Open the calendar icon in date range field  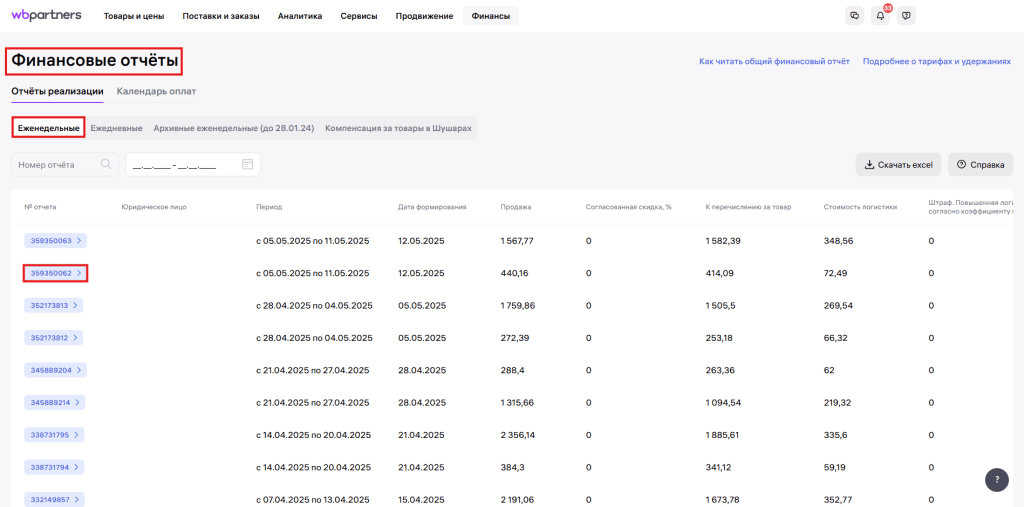(x=248, y=165)
